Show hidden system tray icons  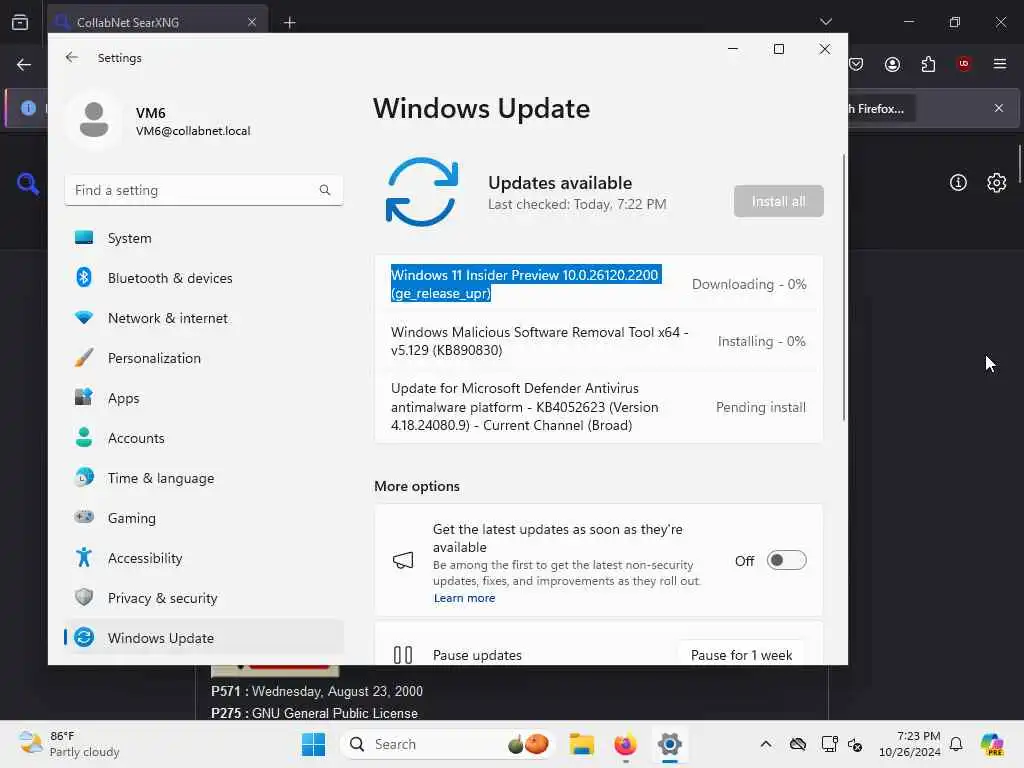point(766,744)
